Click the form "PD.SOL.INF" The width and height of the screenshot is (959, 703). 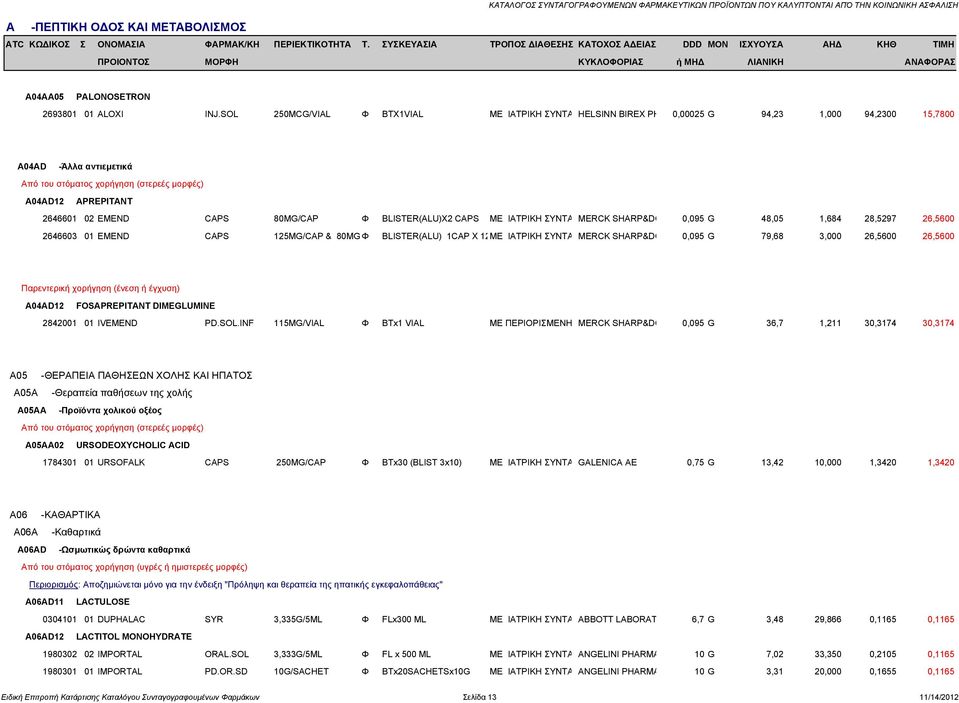(229, 323)
